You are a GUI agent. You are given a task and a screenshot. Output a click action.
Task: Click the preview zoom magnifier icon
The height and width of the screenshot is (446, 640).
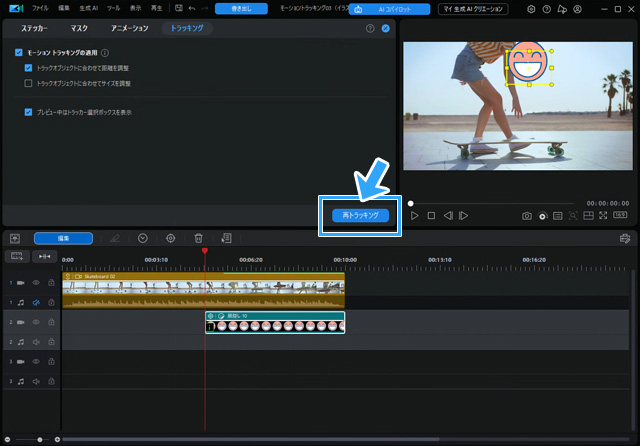573,215
